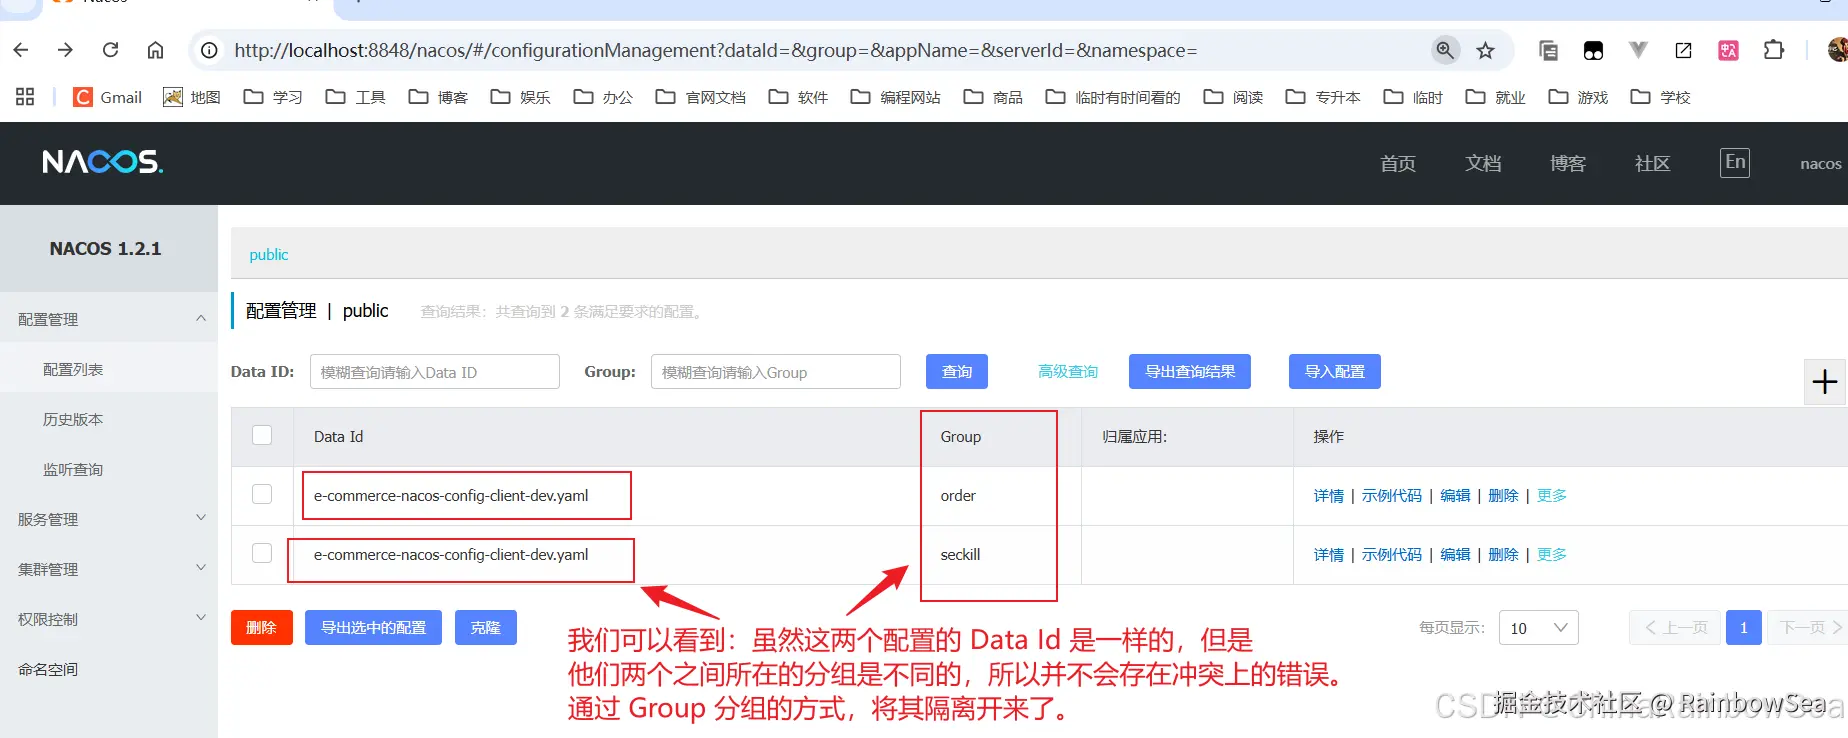Open the 工具 bookmark folder
Image resolution: width=1848 pixels, height=738 pixels.
click(356, 97)
